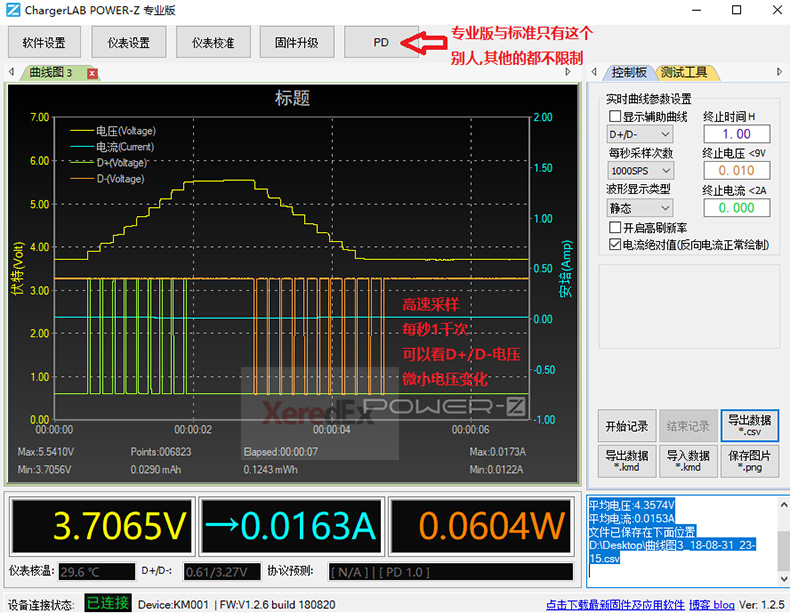This screenshot has width=790, height=613.
Task: Switch to the 控制板 tab
Action: 628,73
